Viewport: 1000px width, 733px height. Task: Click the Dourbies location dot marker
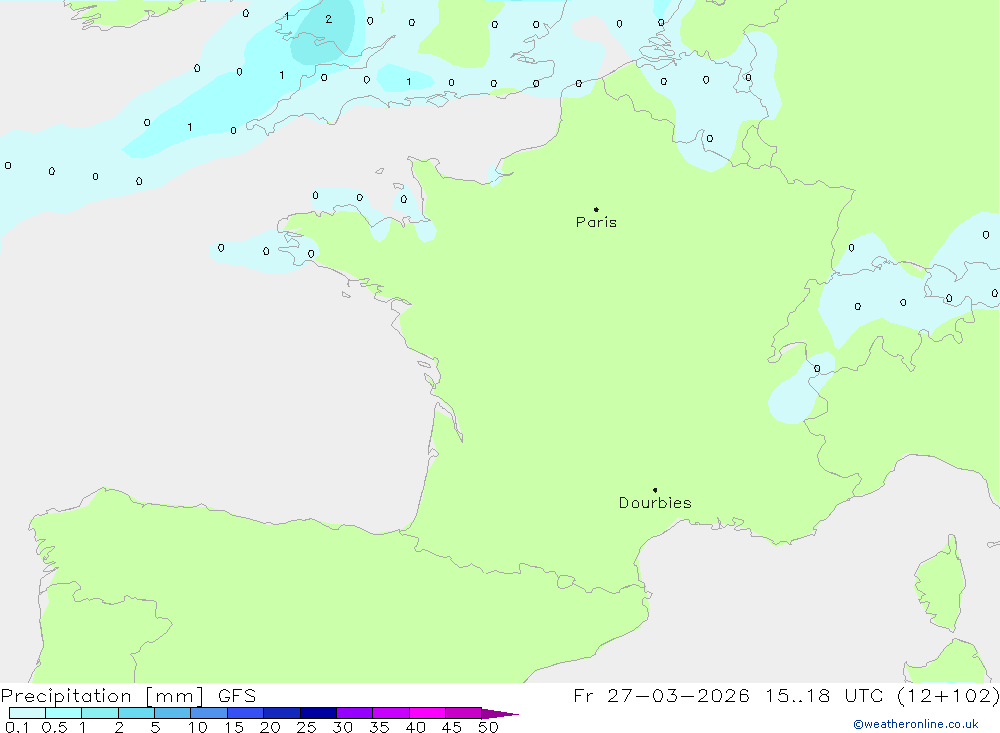(655, 490)
